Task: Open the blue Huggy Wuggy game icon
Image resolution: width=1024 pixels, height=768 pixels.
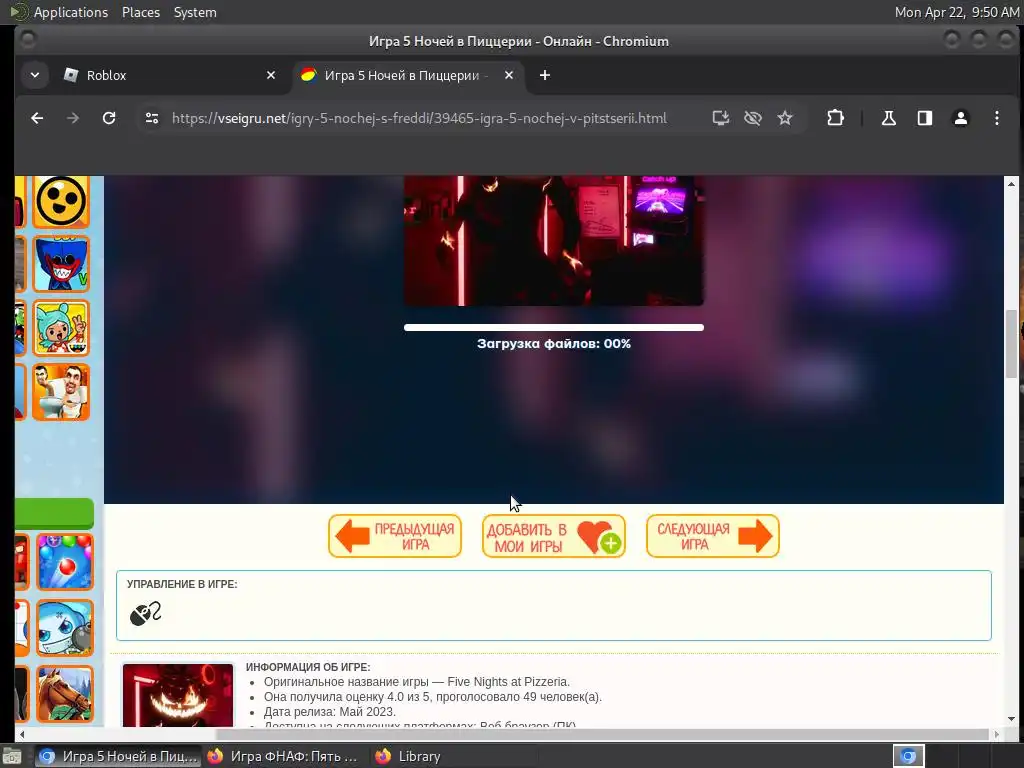Action: click(61, 264)
